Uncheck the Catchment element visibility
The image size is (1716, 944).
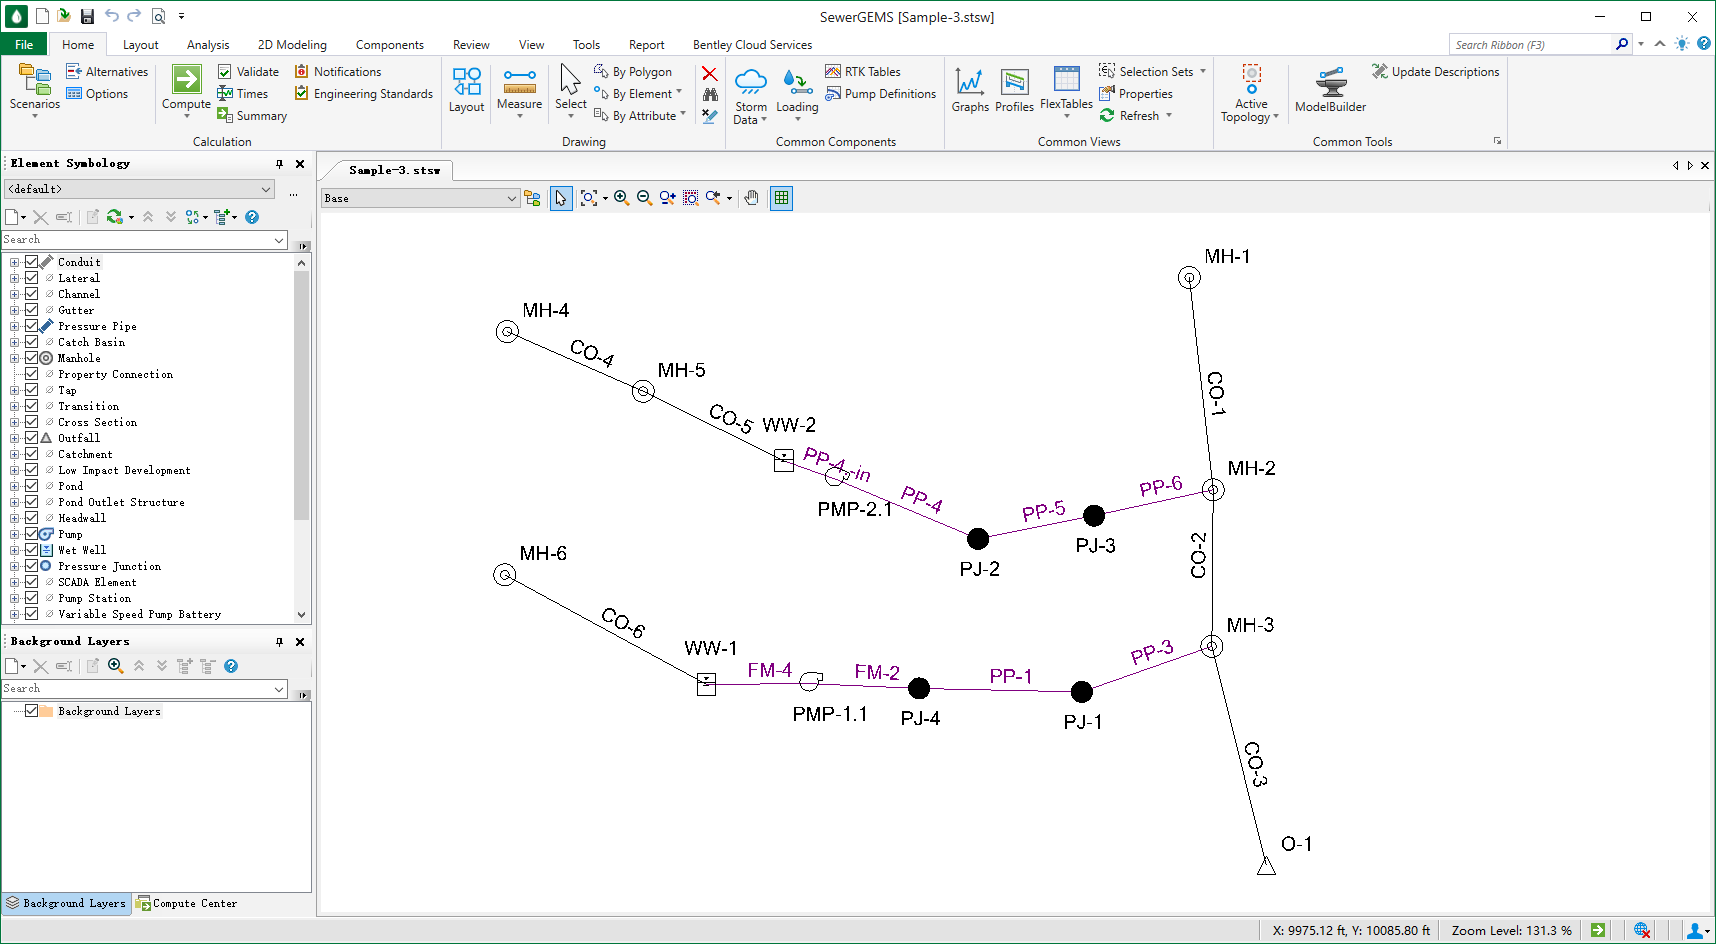coord(34,453)
